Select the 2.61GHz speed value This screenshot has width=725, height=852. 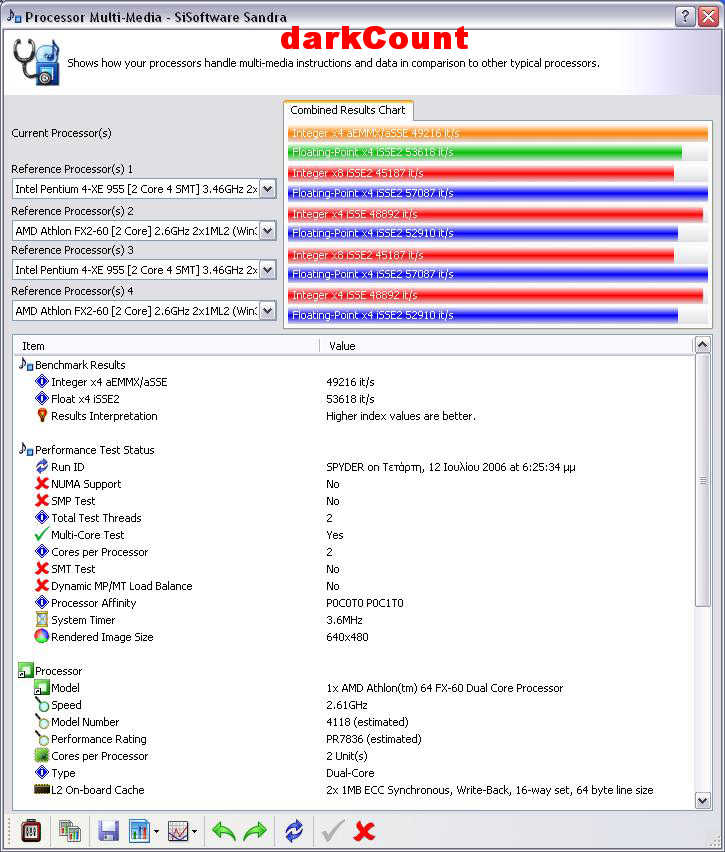coord(347,705)
